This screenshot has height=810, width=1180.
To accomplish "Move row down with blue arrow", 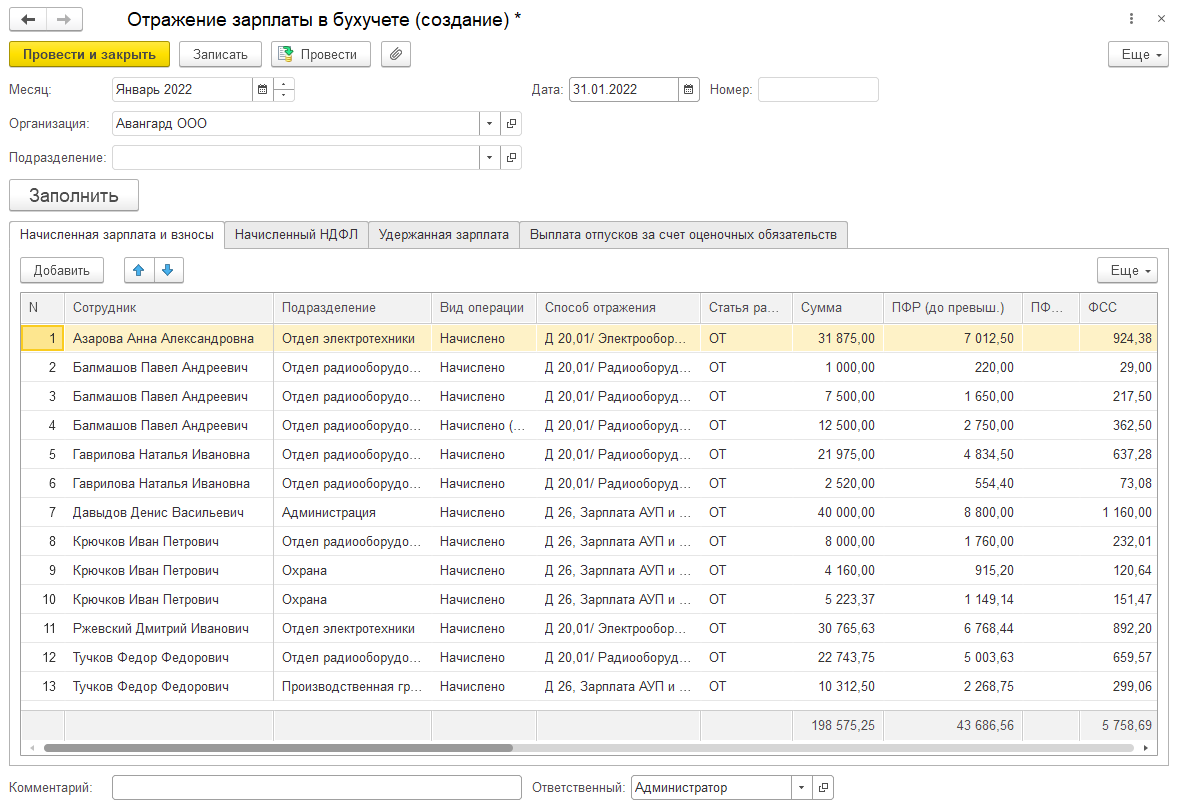I will click(168, 270).
